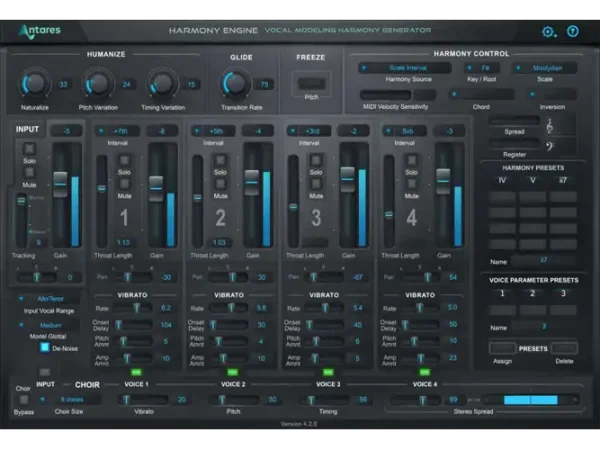600x450 pixels.
Task: Select Voice Parameter Preset 2
Action: pos(532,293)
